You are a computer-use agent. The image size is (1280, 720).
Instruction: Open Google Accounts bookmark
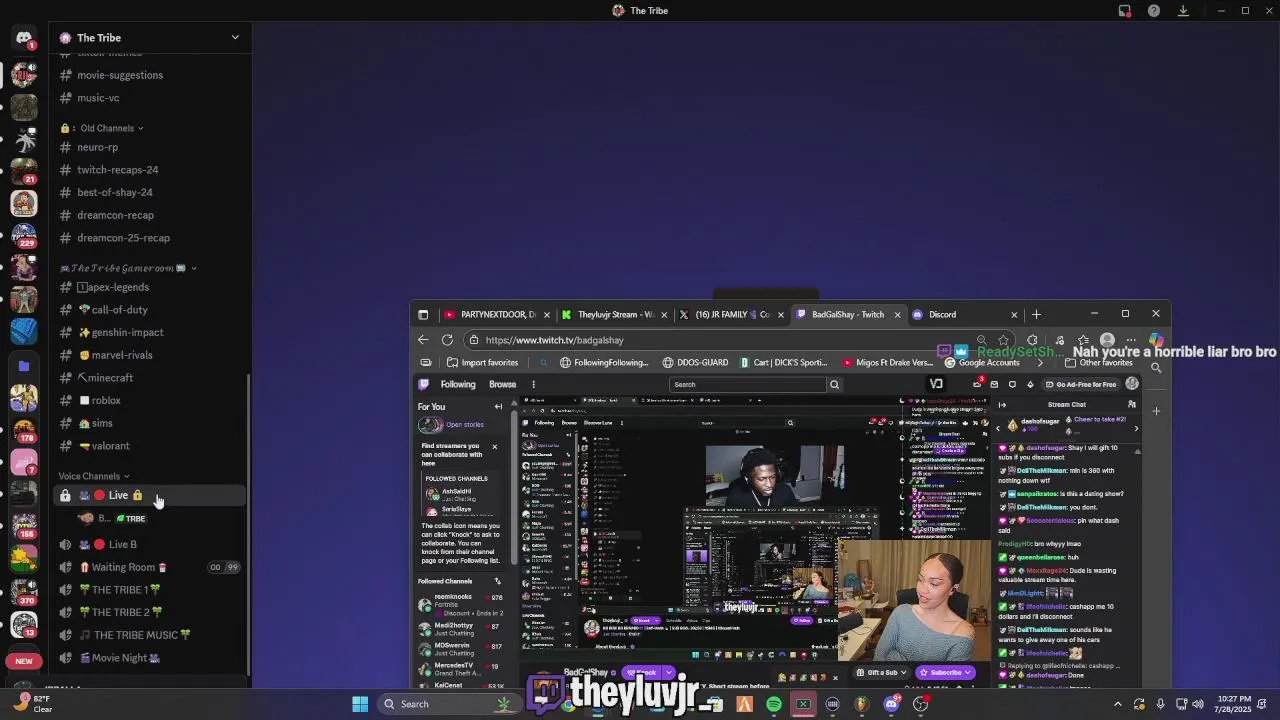(x=982, y=363)
